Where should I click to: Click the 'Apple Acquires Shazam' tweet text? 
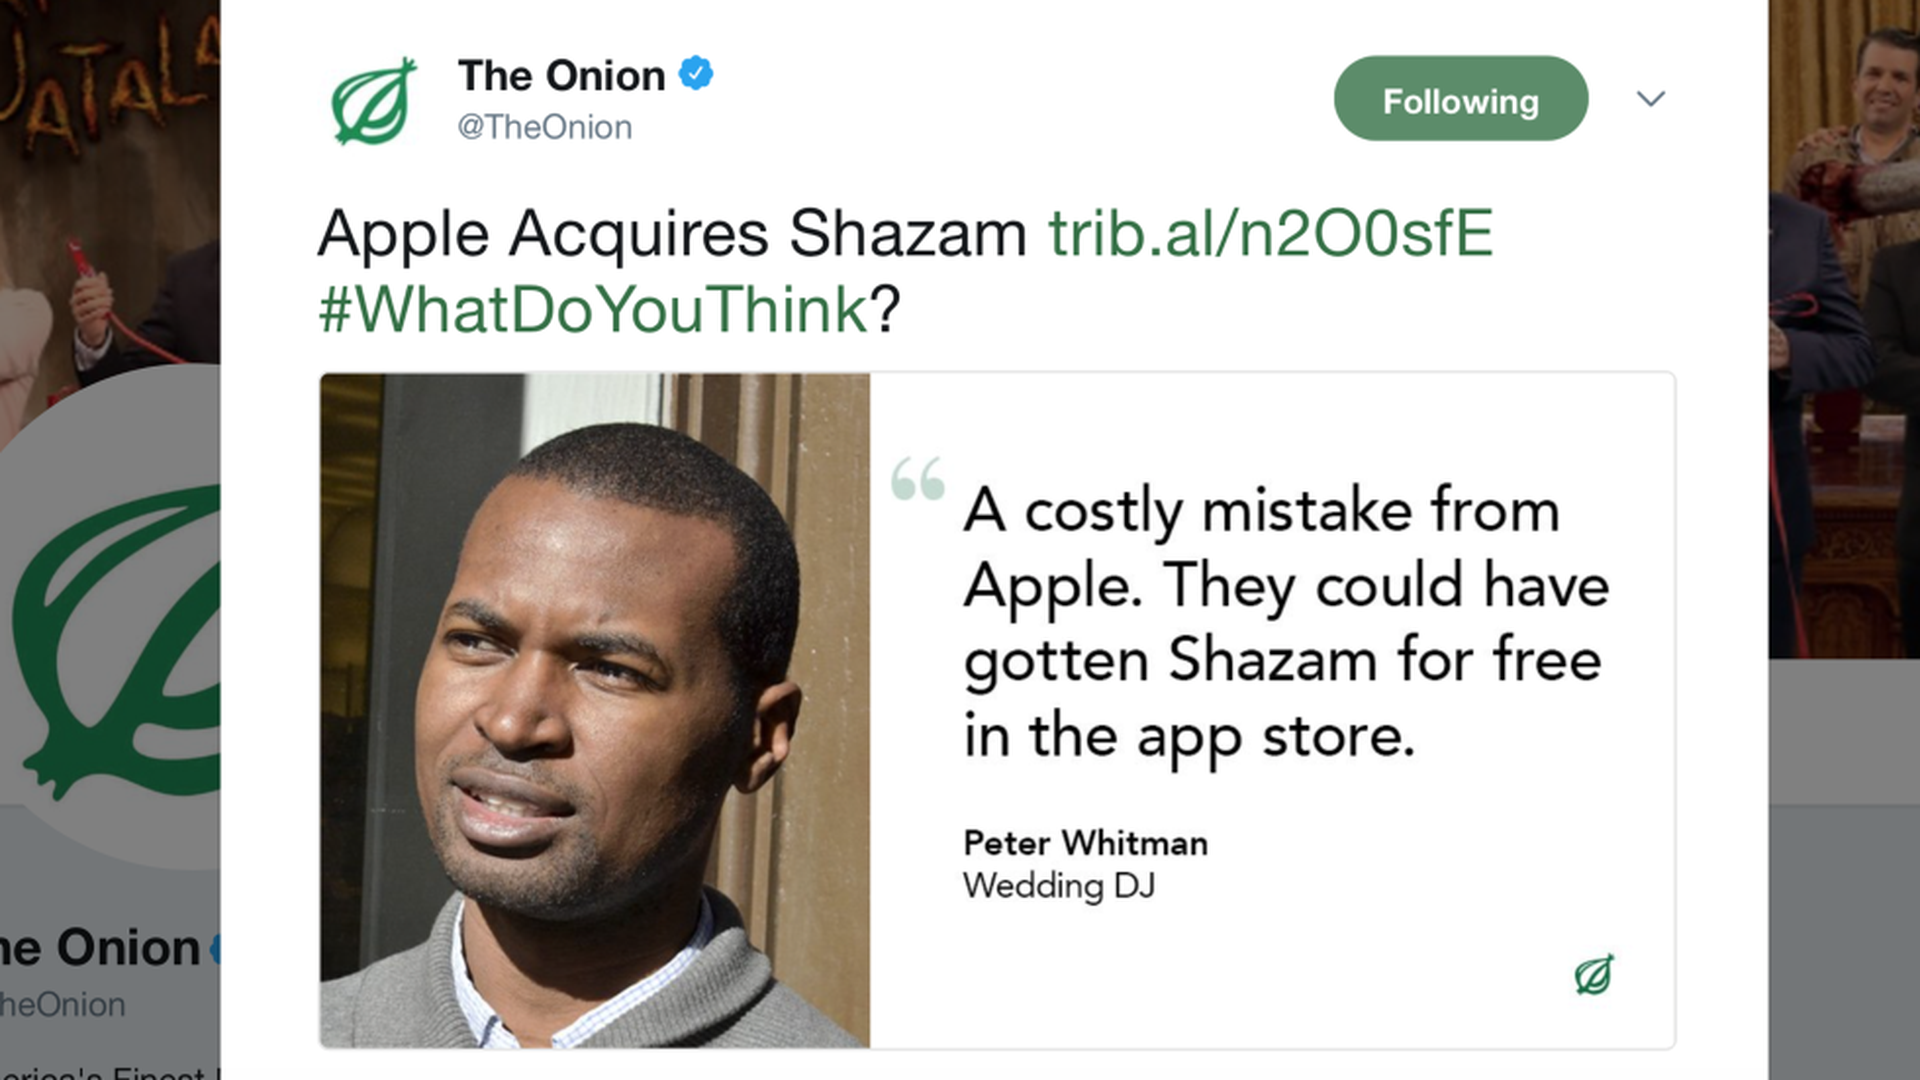pos(672,234)
